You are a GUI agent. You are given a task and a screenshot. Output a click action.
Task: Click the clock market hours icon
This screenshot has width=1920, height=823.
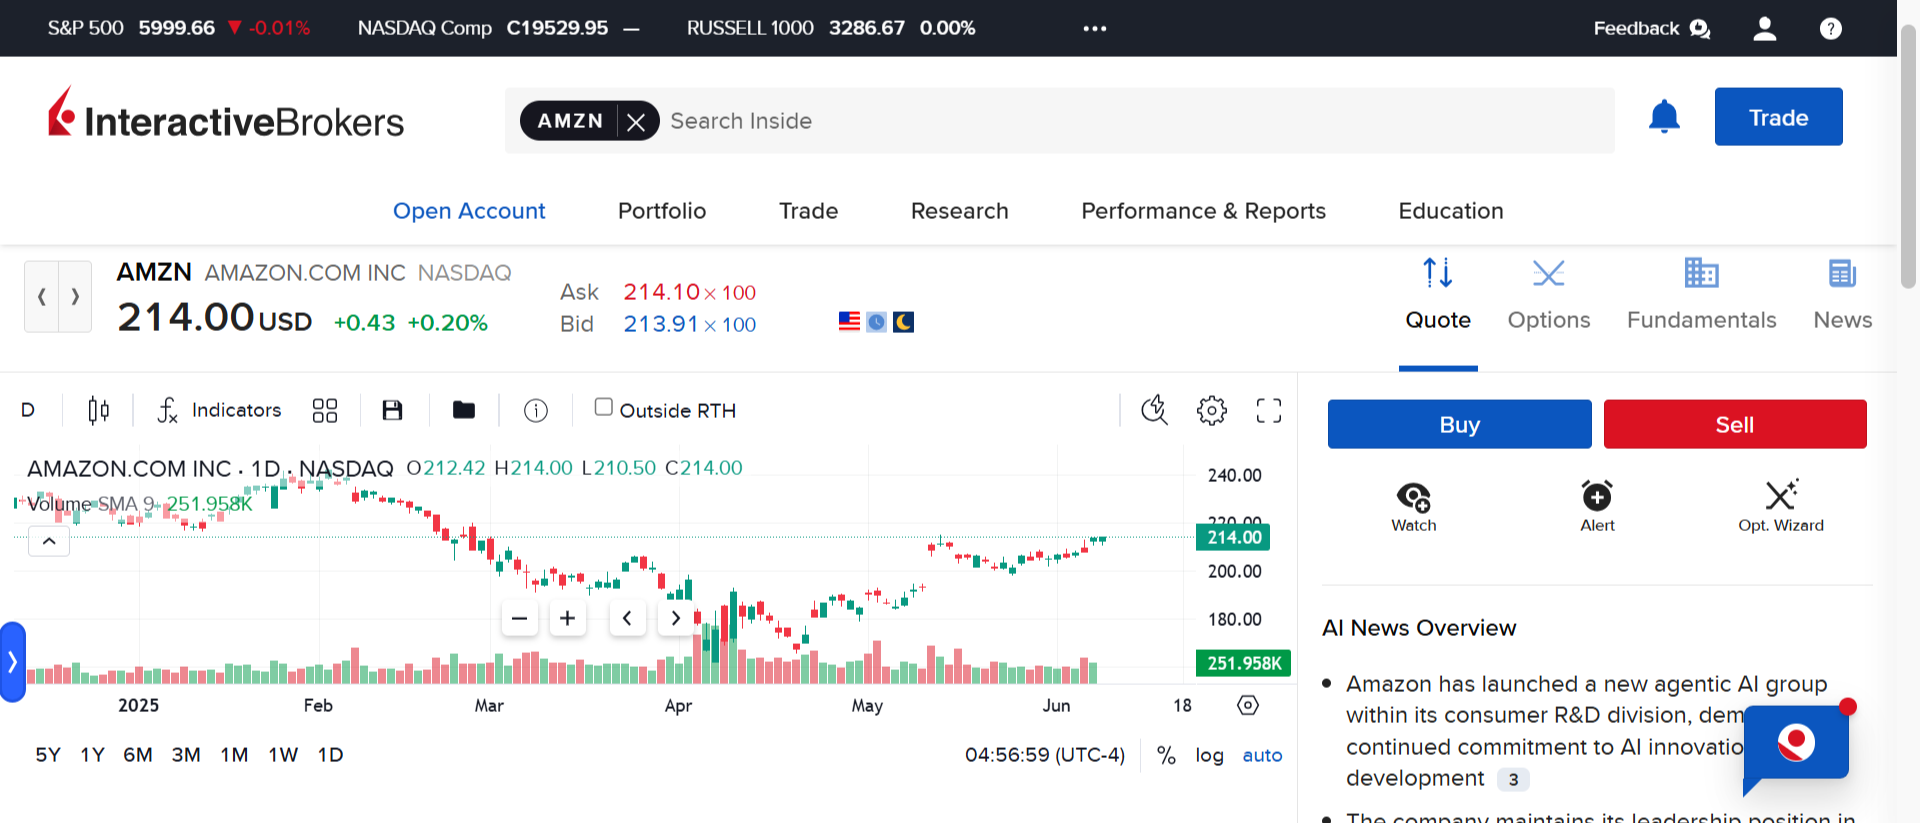point(876,322)
